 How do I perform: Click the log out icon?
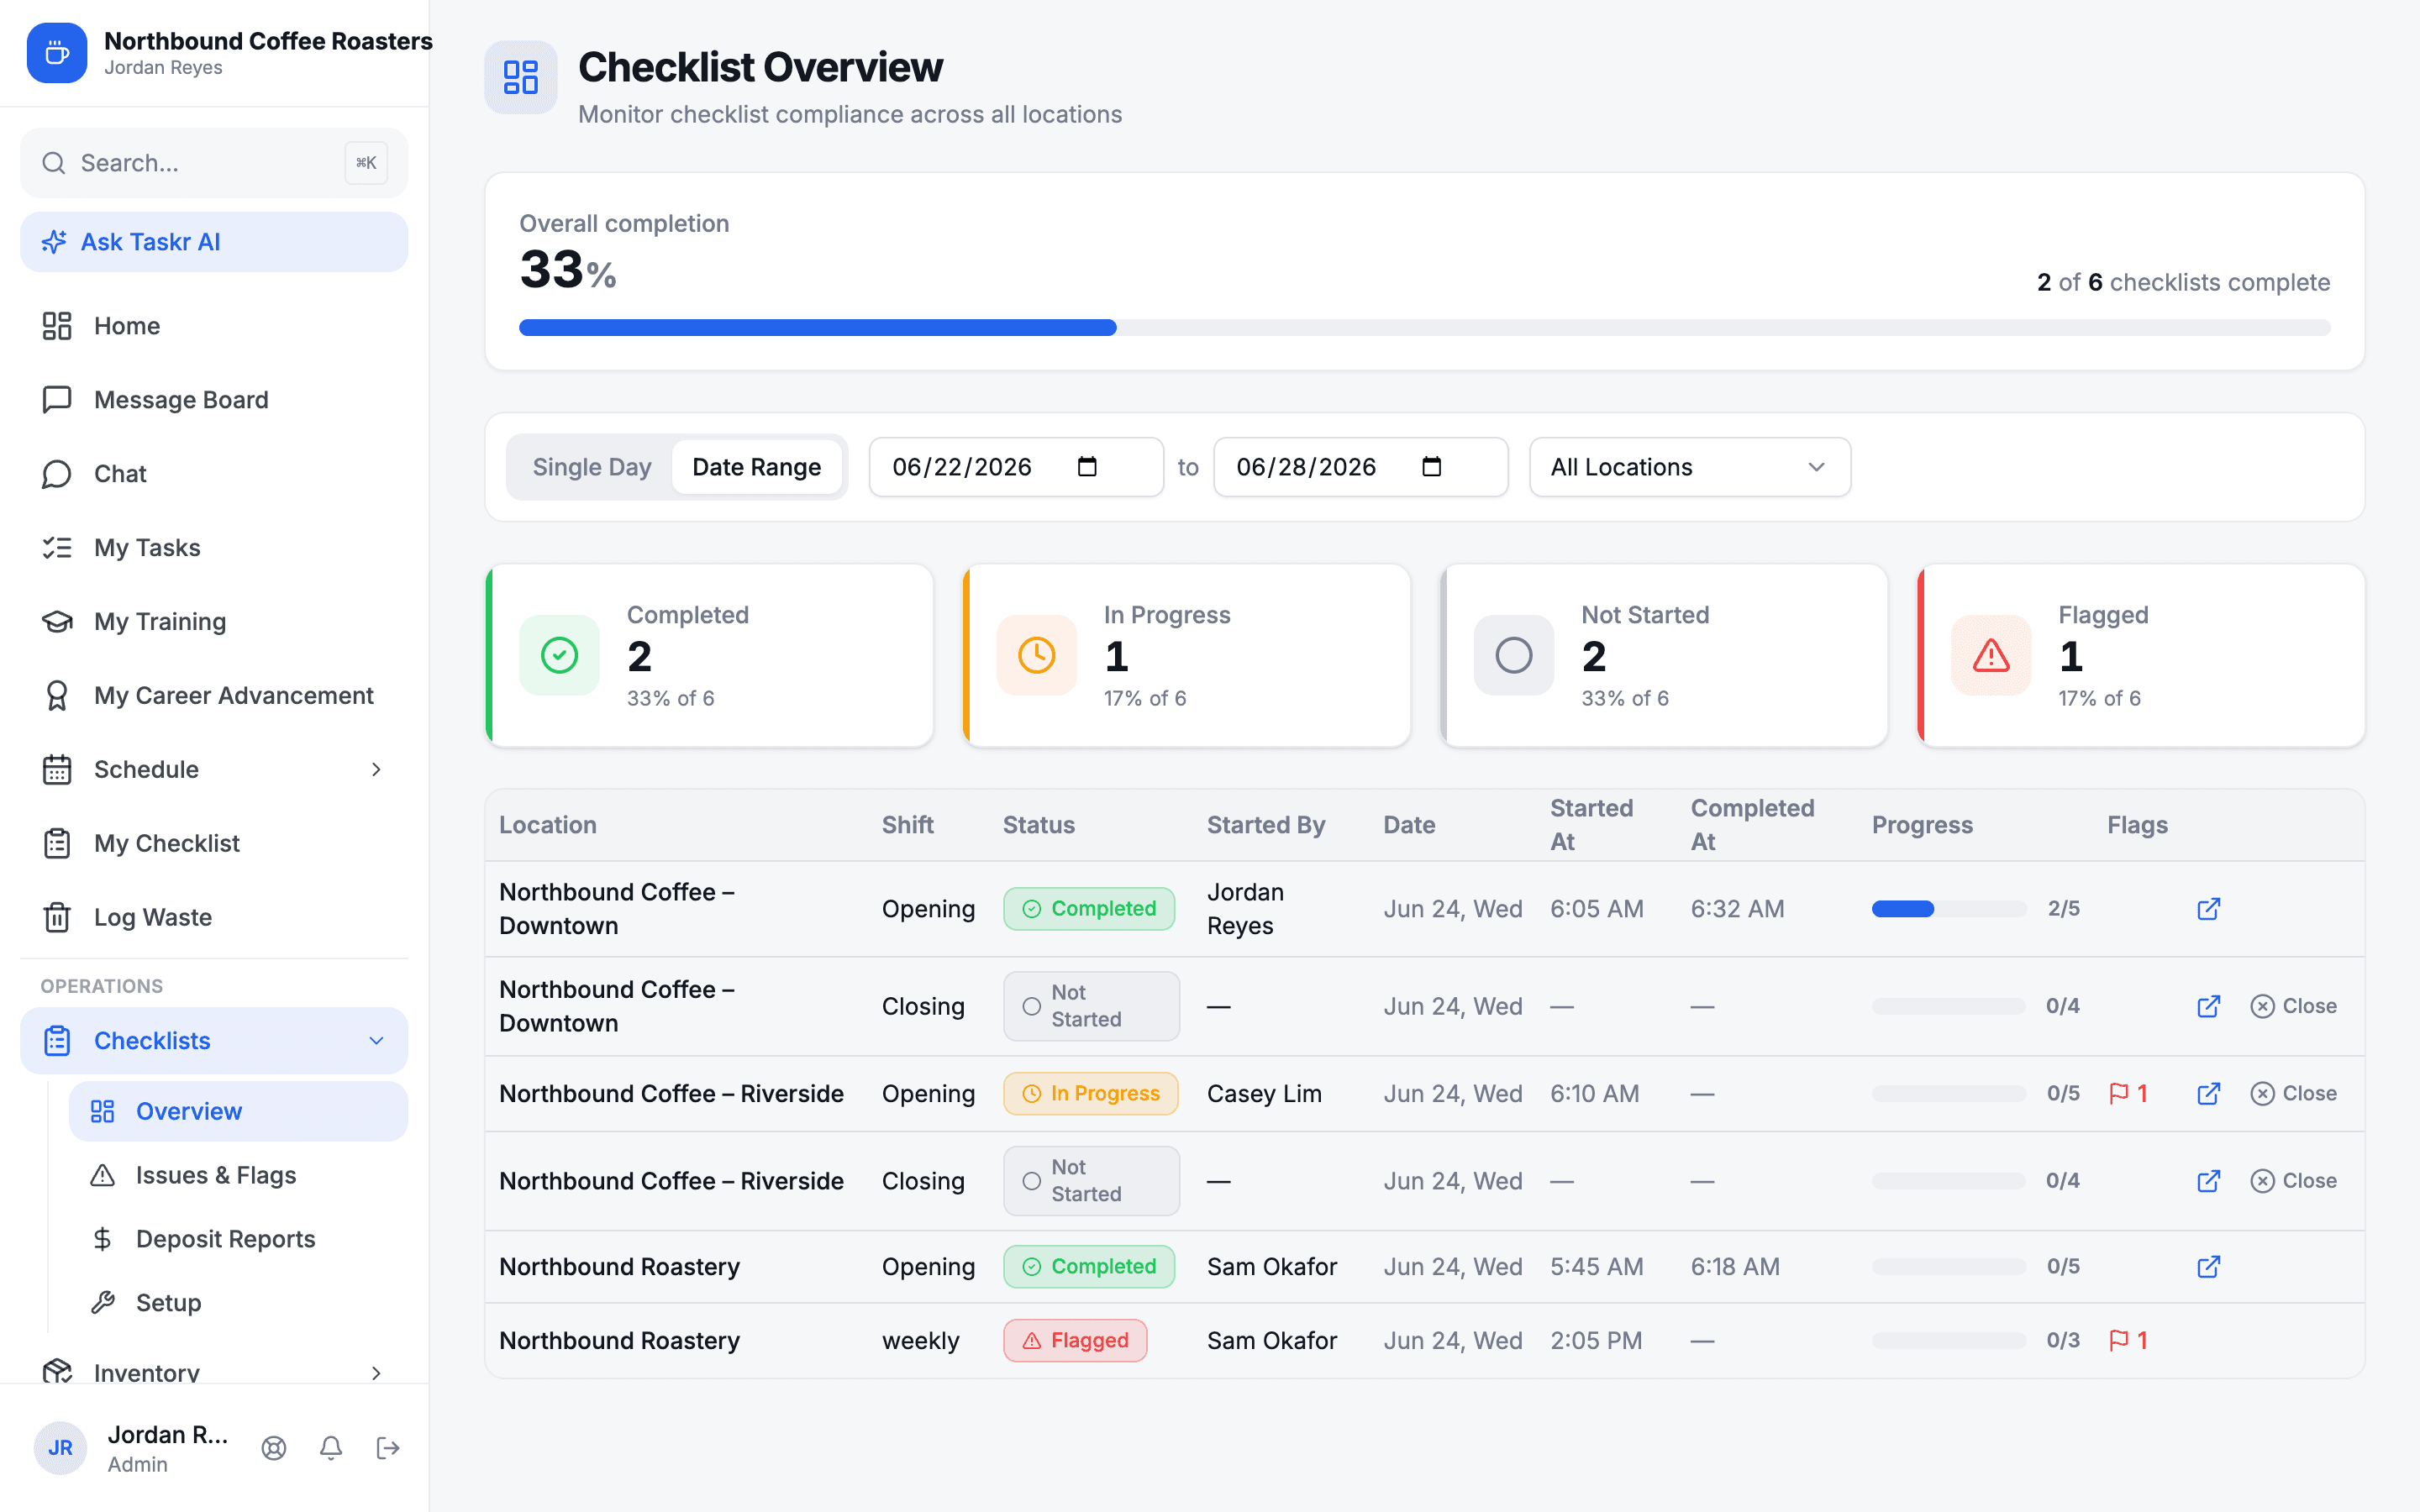[x=388, y=1448]
